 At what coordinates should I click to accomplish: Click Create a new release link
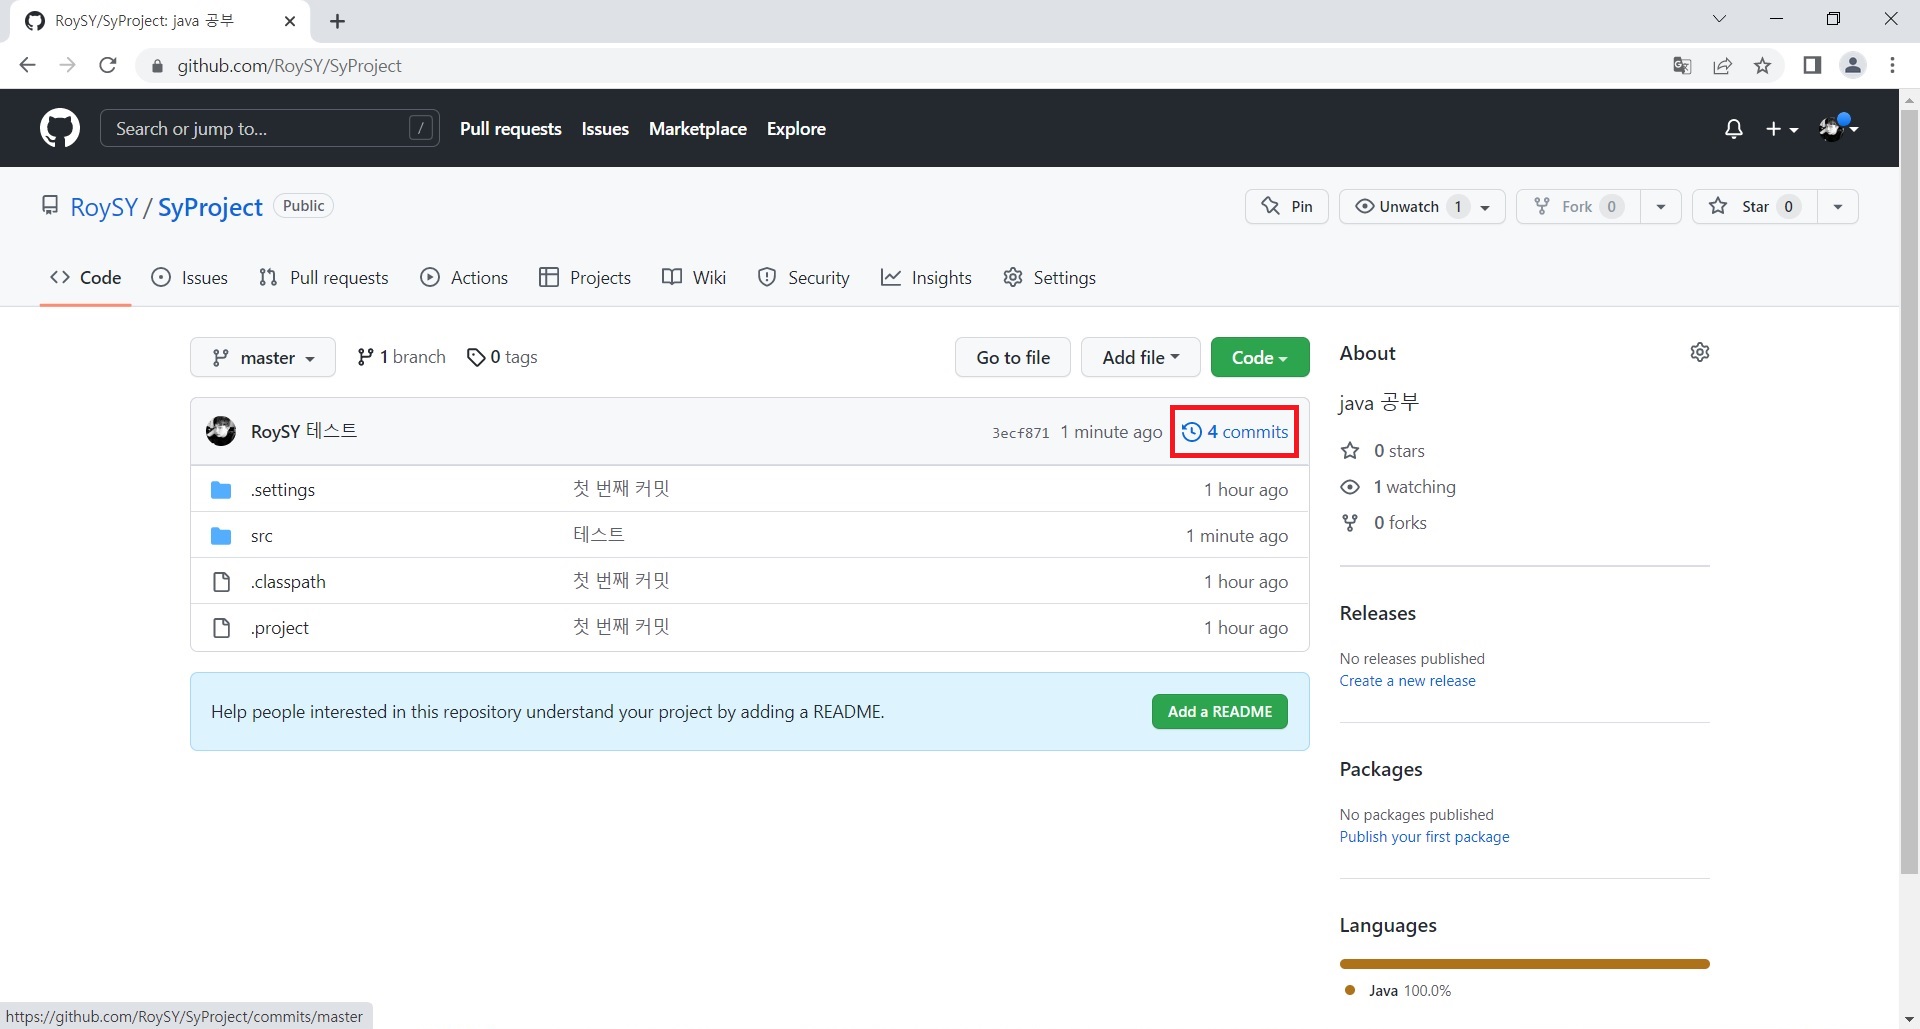coord(1407,681)
